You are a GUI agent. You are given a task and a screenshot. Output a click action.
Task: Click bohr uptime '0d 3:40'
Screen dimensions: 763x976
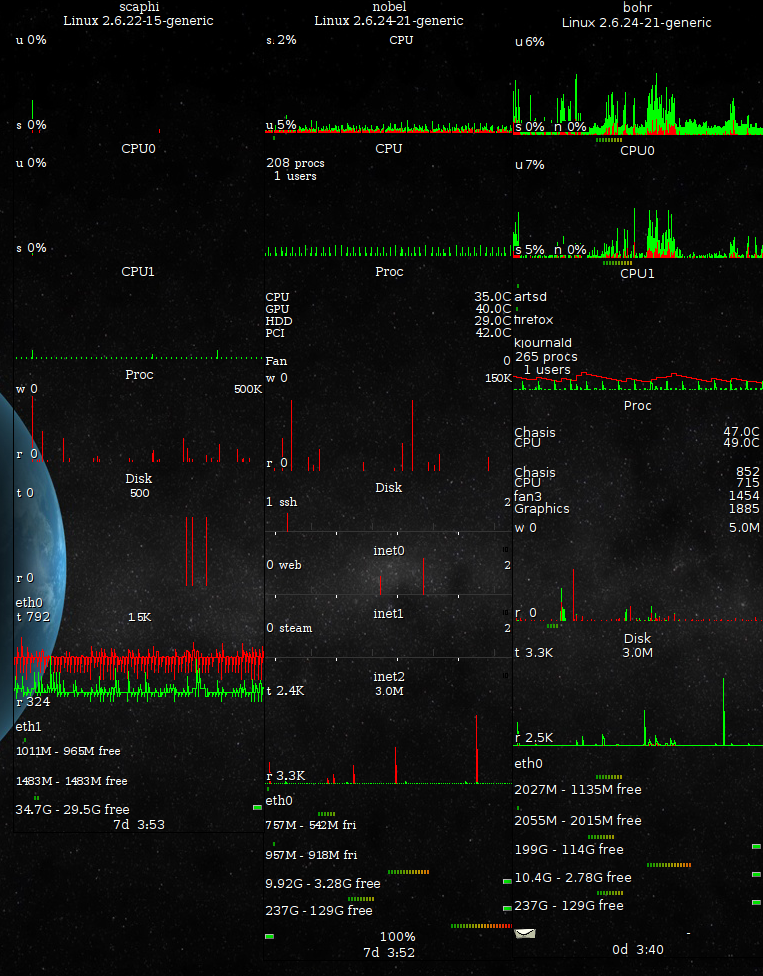coord(638,949)
